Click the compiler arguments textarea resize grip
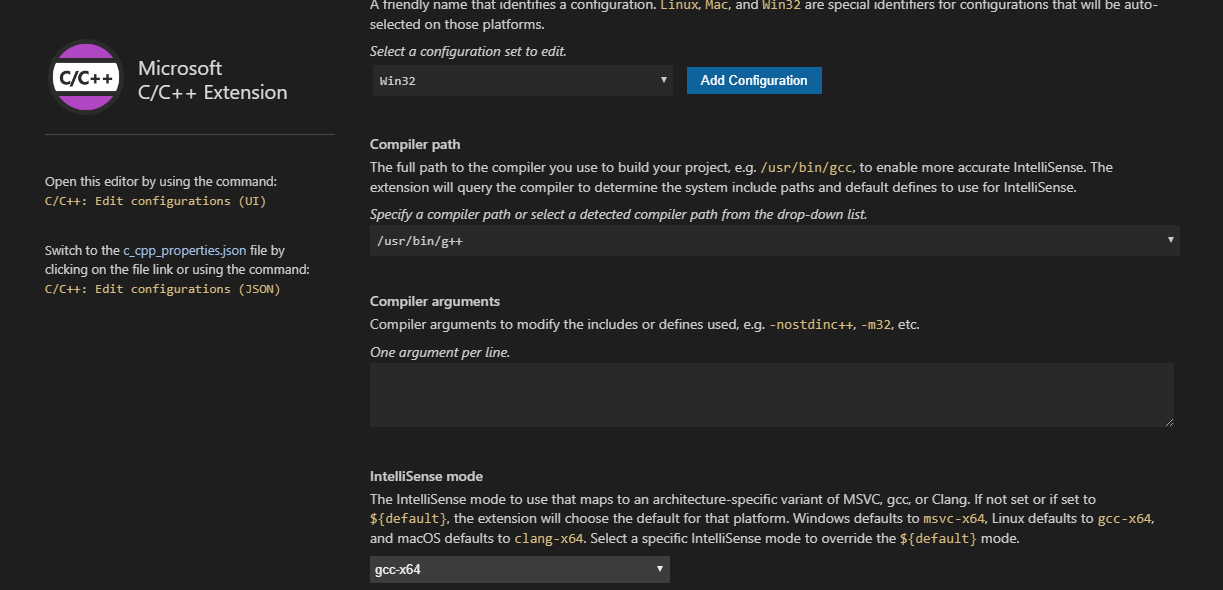This screenshot has width=1223, height=590. tap(1168, 422)
